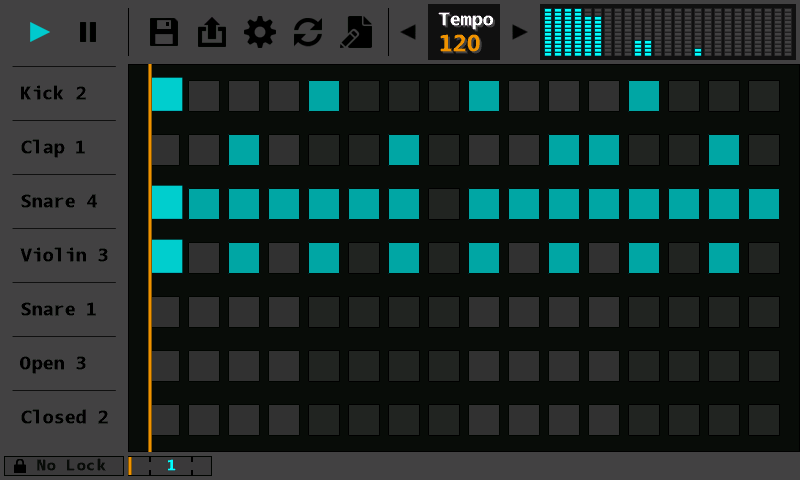This screenshot has height=480, width=800.
Task: Click the edit document pencil icon
Action: (x=356, y=32)
